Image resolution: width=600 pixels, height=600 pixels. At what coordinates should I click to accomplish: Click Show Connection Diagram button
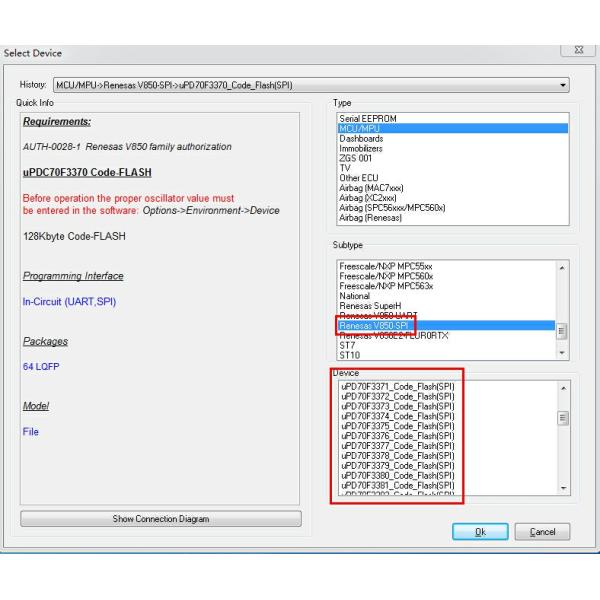[160, 519]
